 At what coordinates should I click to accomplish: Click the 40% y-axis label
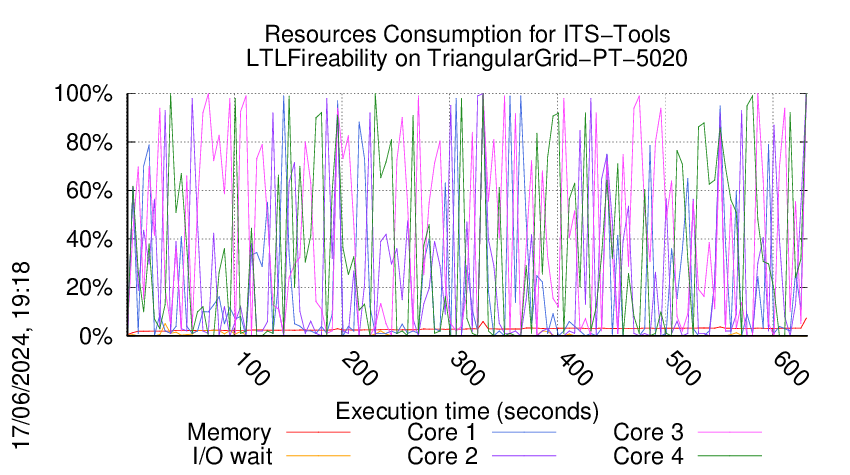point(89,239)
